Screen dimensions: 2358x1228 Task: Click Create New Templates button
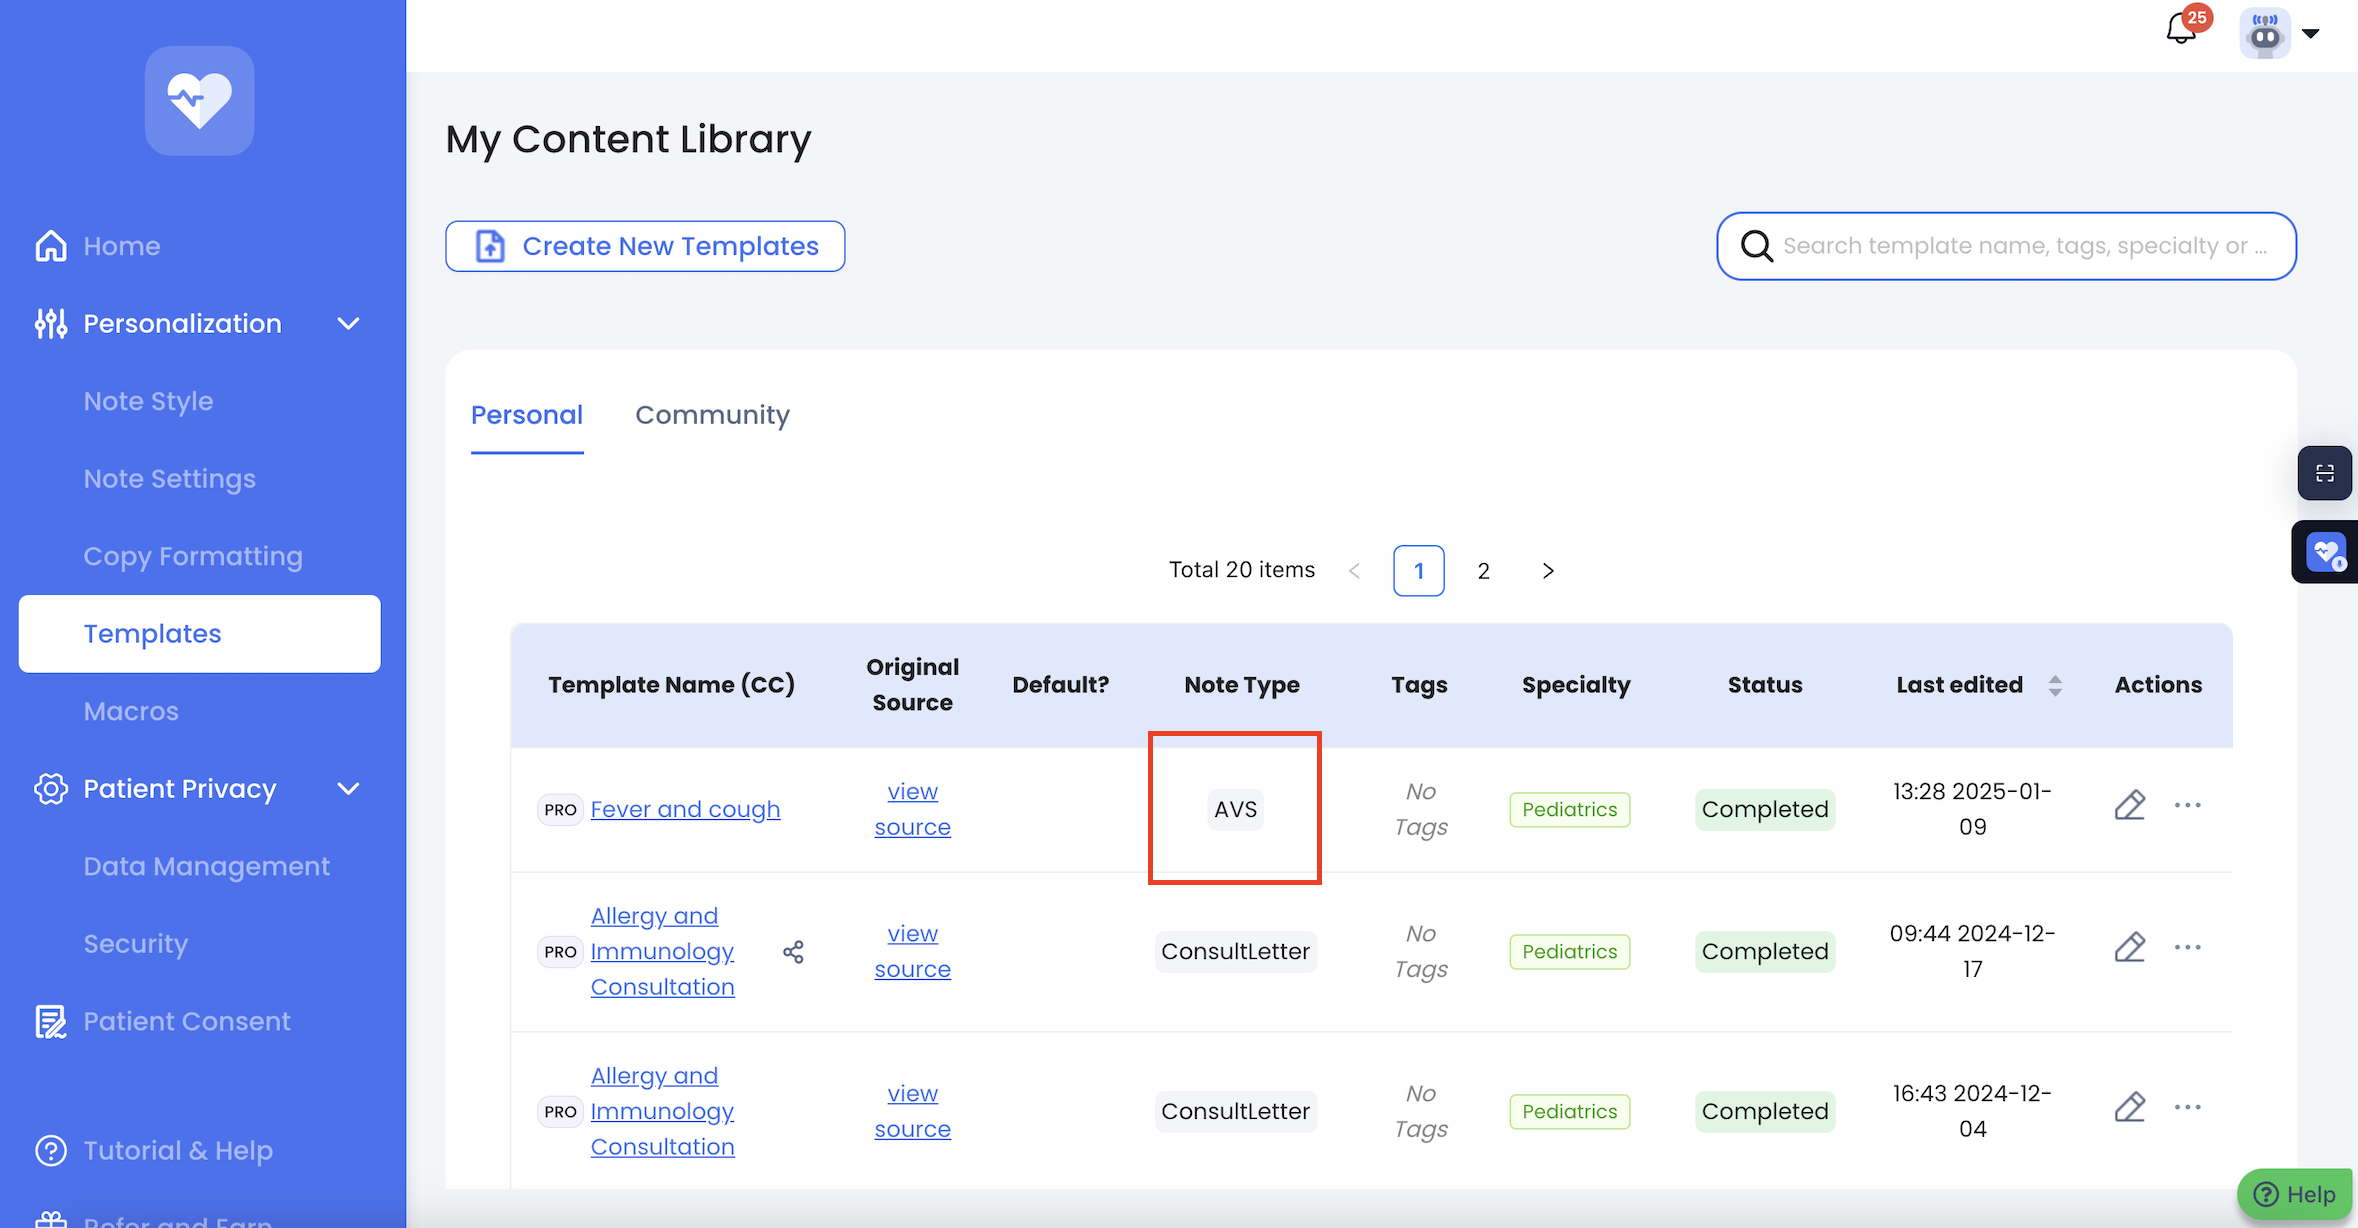(645, 246)
